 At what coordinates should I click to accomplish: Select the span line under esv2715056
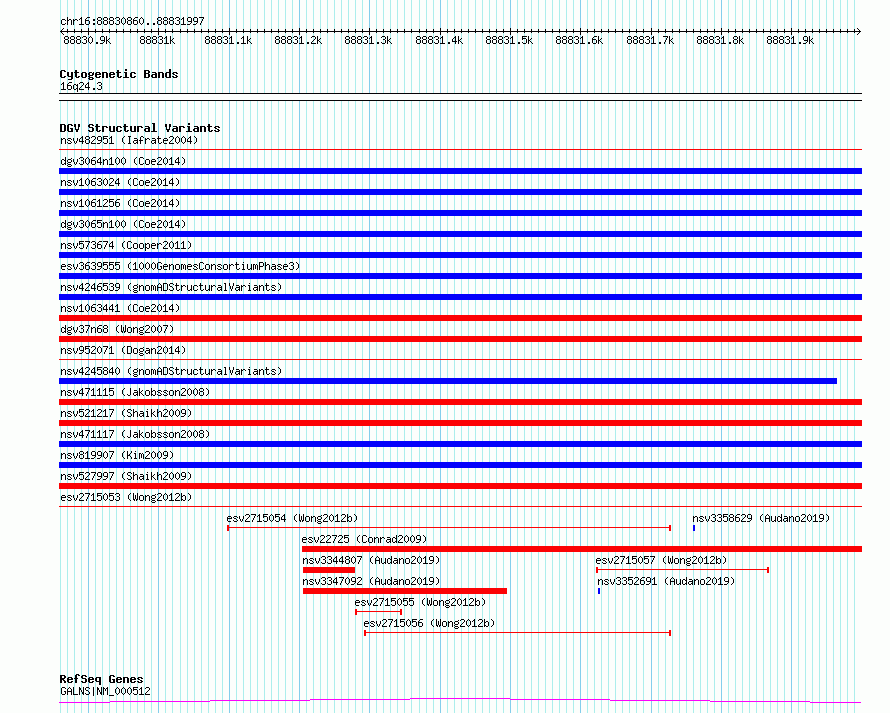click(x=518, y=633)
